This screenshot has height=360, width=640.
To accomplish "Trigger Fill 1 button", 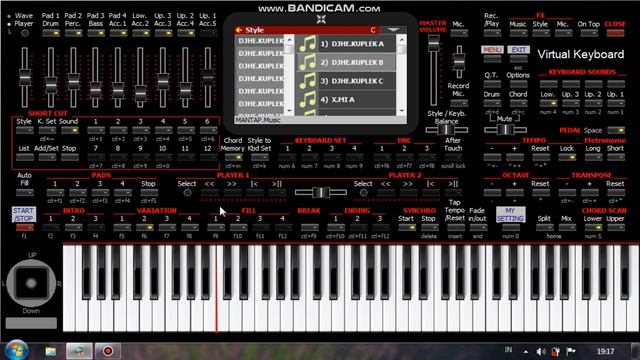I will click(216, 227).
